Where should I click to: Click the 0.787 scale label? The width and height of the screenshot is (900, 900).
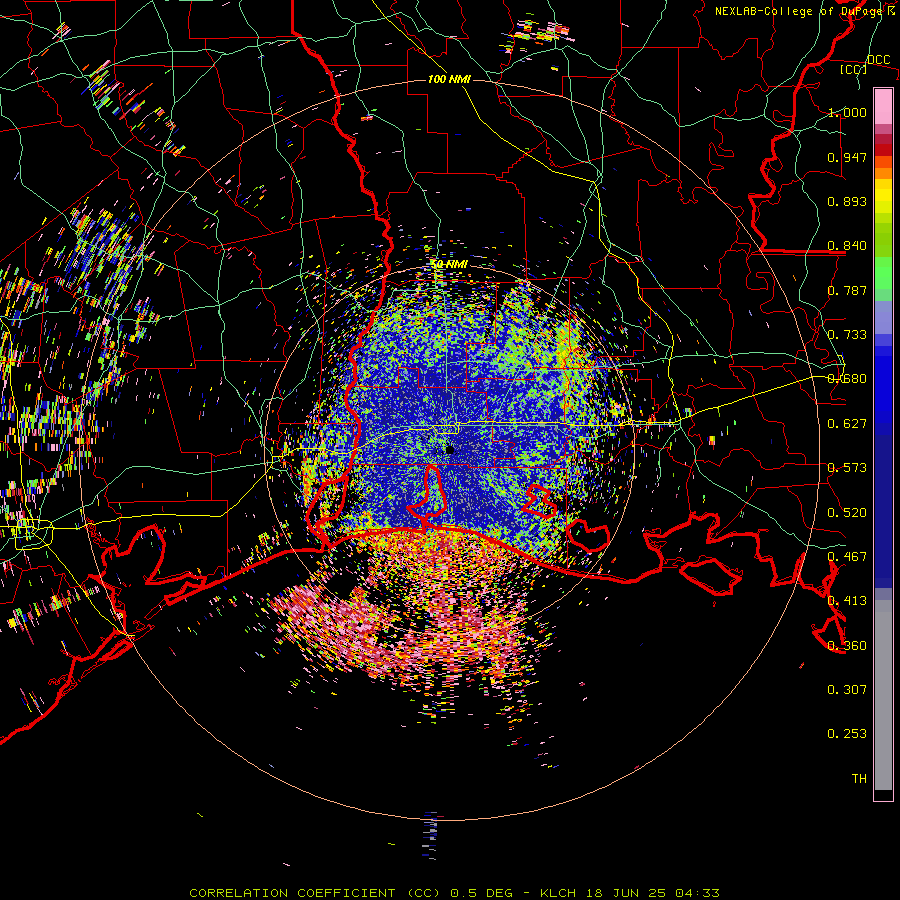click(x=847, y=290)
